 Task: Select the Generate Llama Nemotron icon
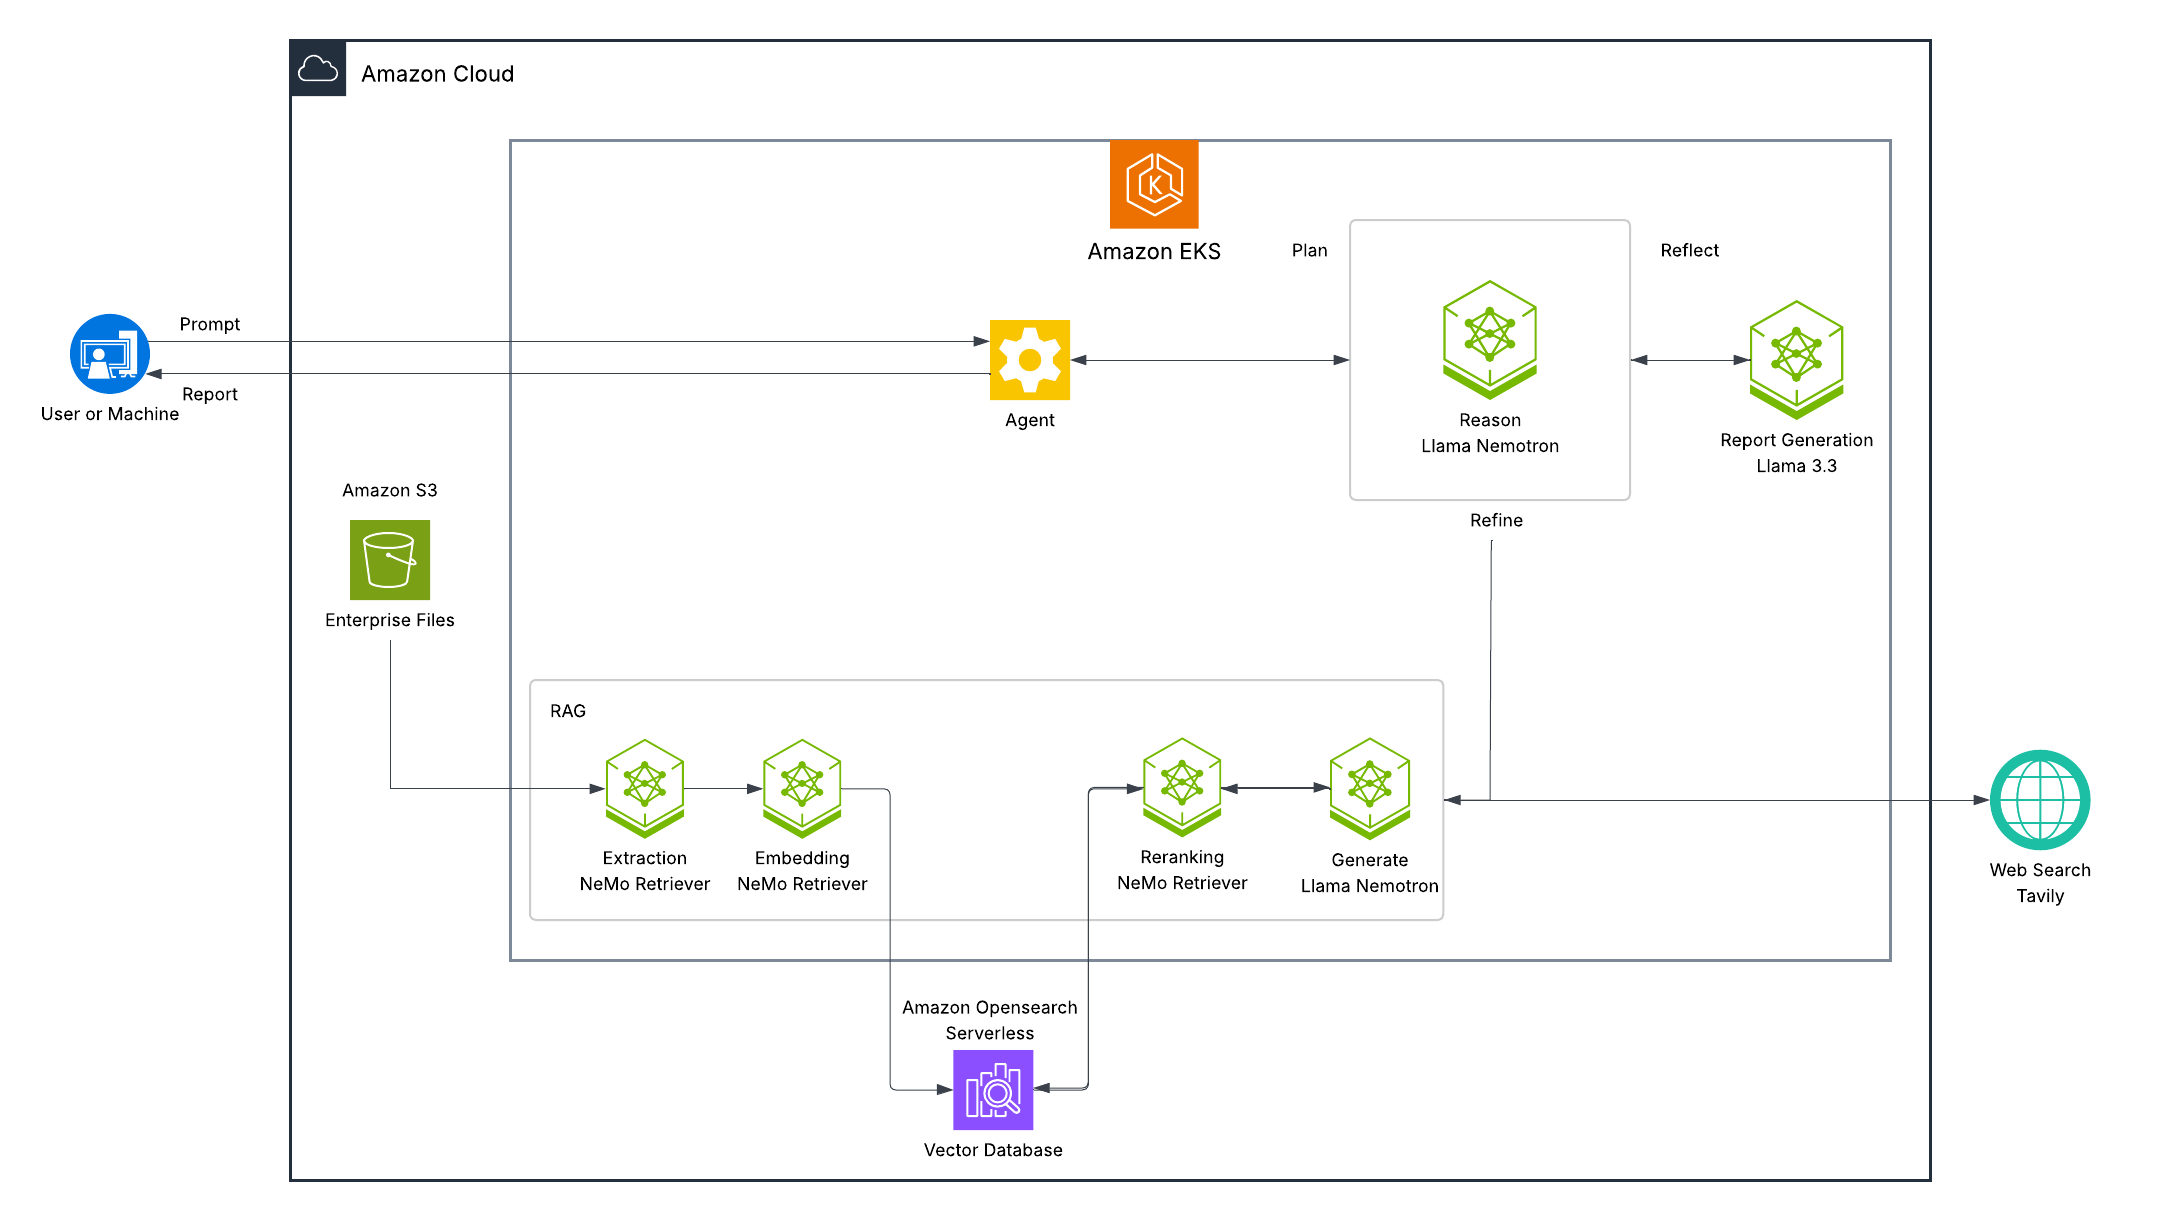[x=1369, y=787]
